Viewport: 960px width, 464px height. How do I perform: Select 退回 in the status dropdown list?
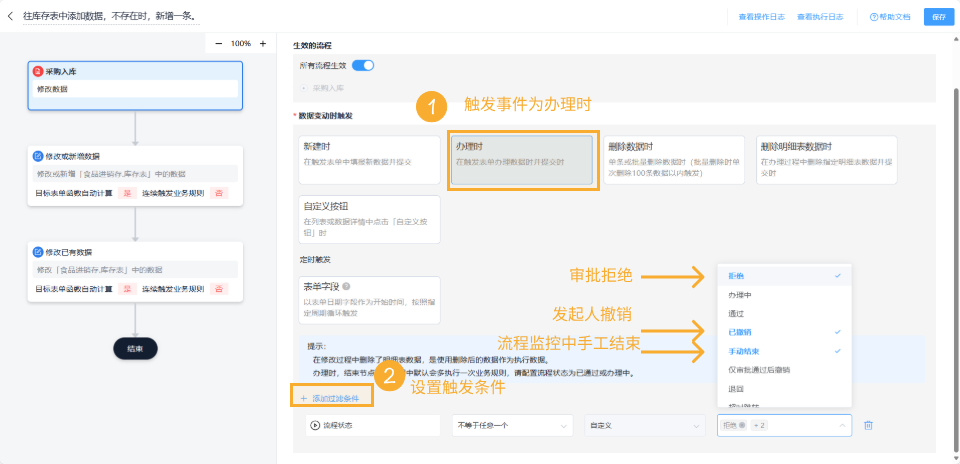click(784, 389)
